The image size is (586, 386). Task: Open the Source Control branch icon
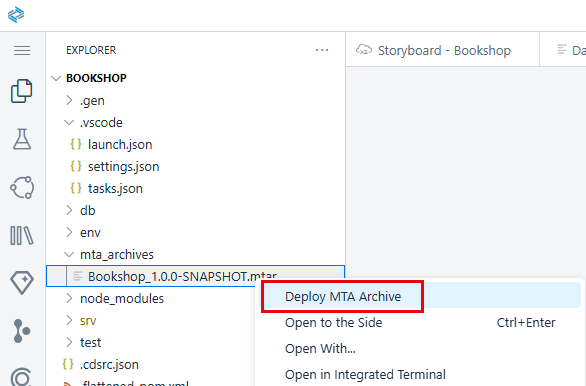coord(22,331)
